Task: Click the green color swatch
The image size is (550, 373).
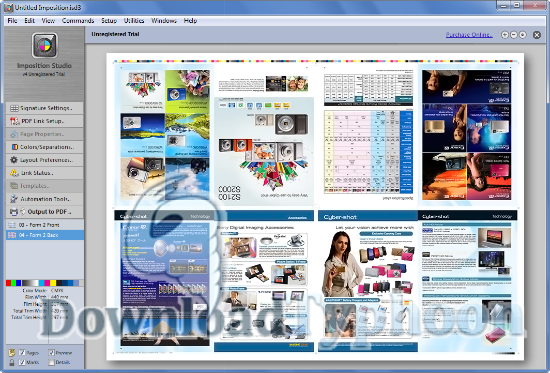Action: [x=13, y=283]
